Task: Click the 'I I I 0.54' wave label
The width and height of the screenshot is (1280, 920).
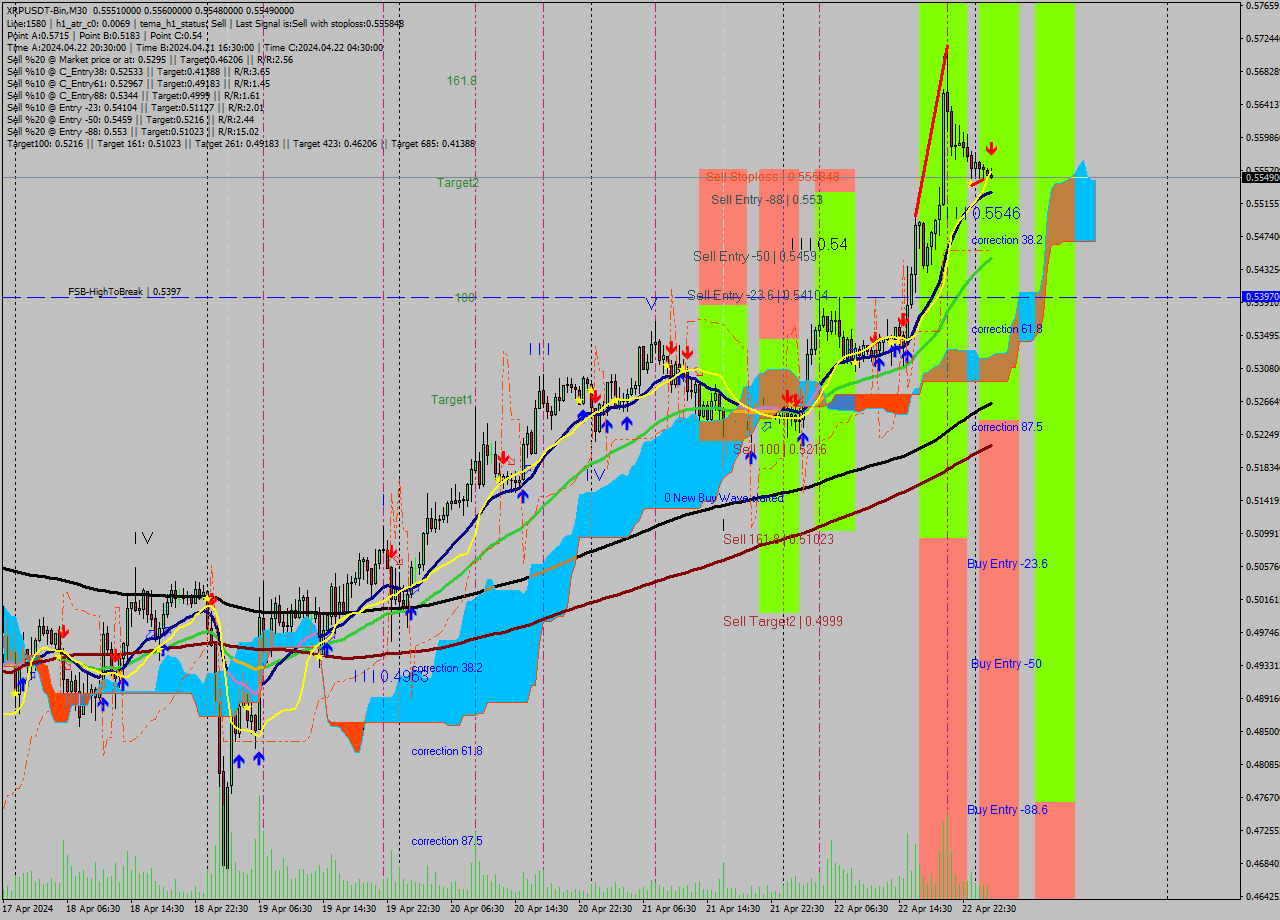Action: point(818,244)
